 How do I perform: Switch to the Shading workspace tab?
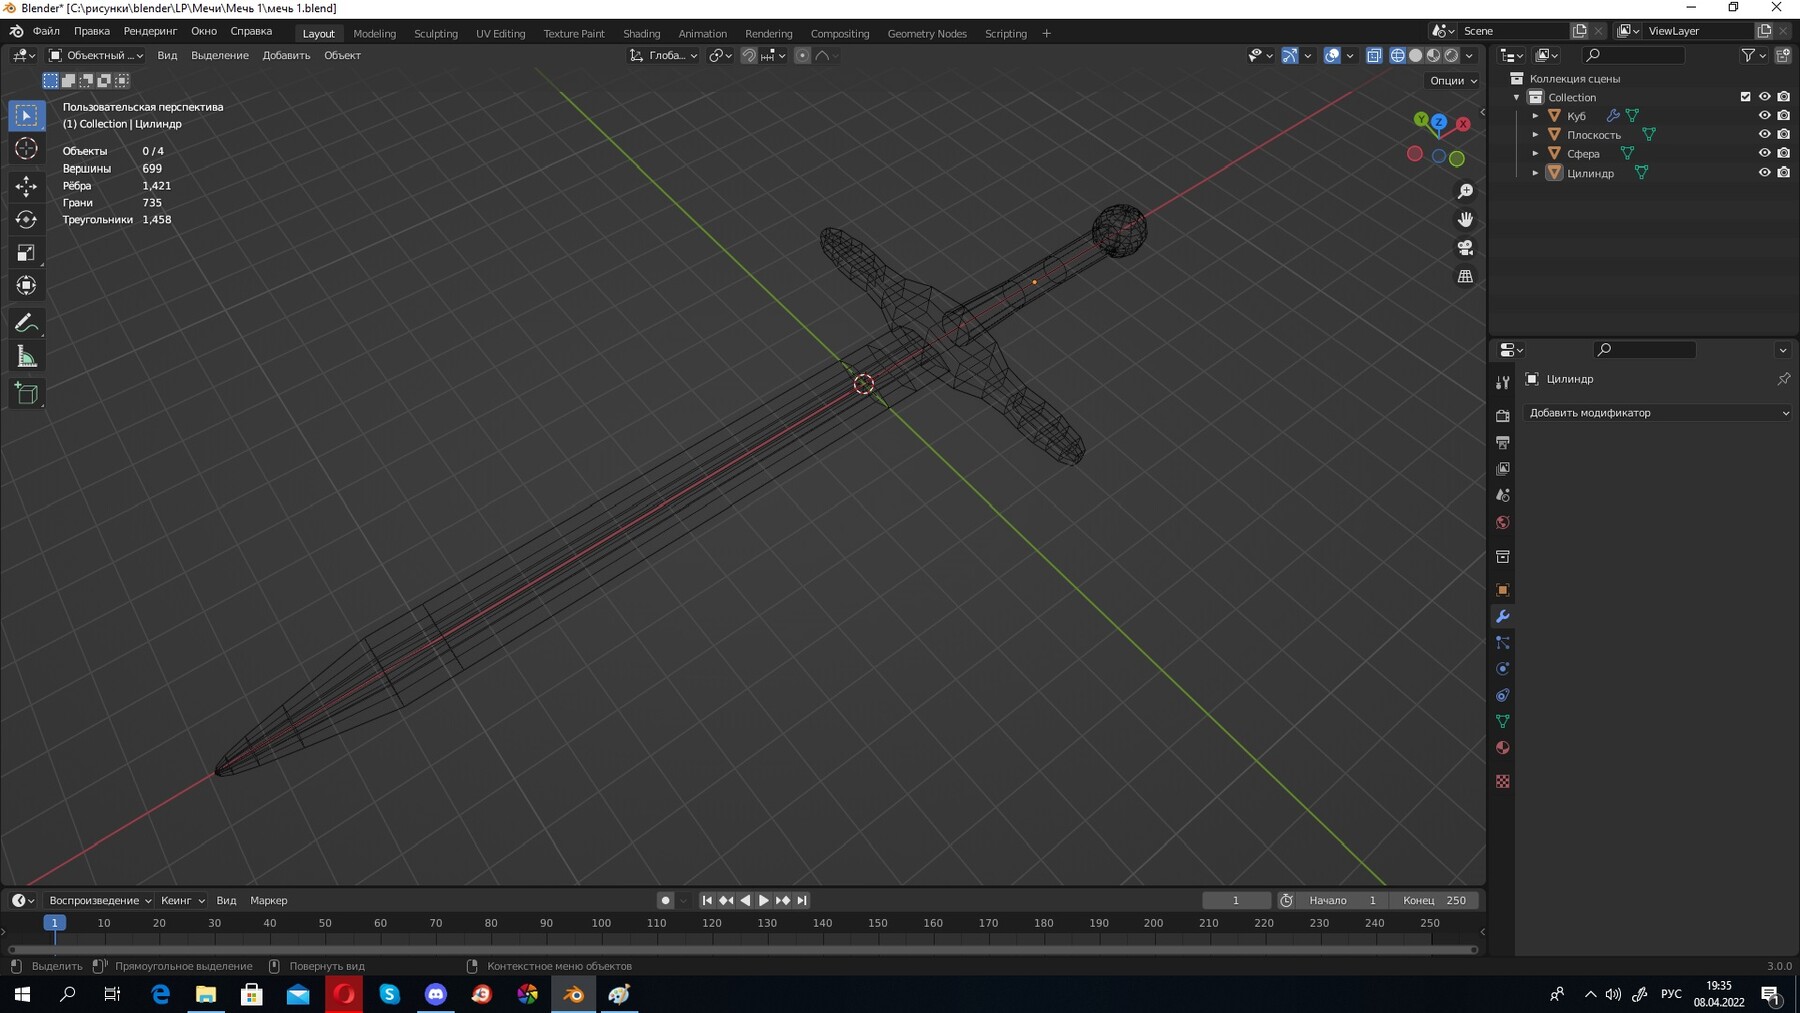(642, 33)
